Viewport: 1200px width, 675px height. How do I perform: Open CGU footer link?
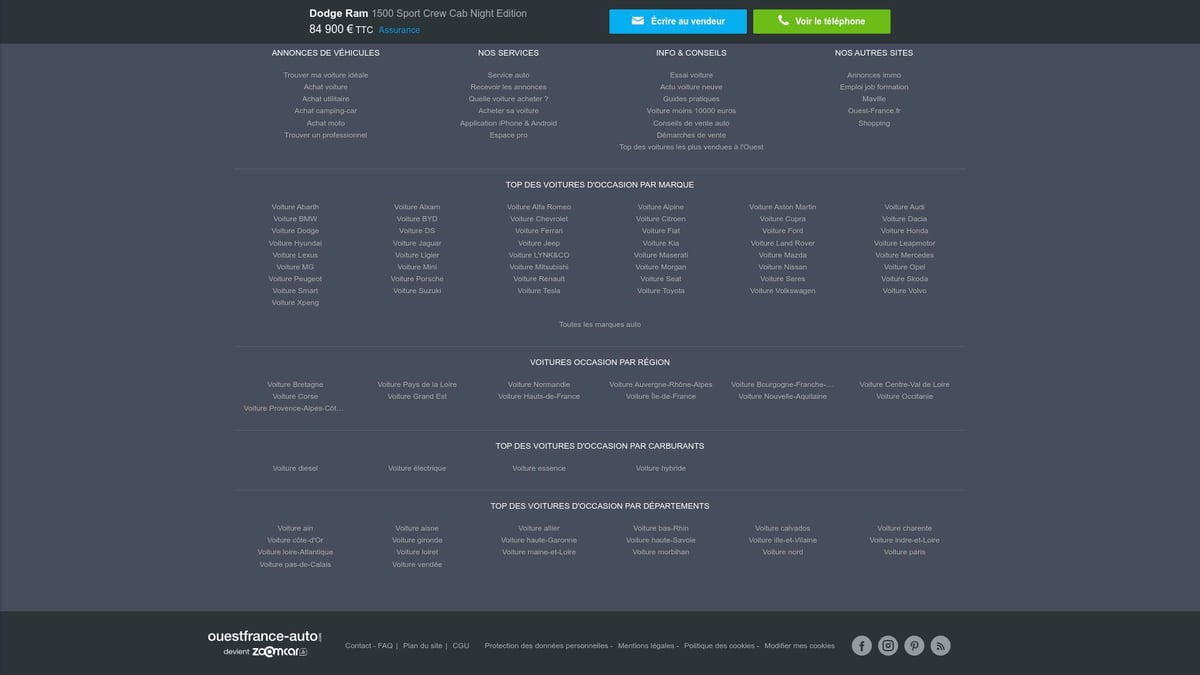461,646
